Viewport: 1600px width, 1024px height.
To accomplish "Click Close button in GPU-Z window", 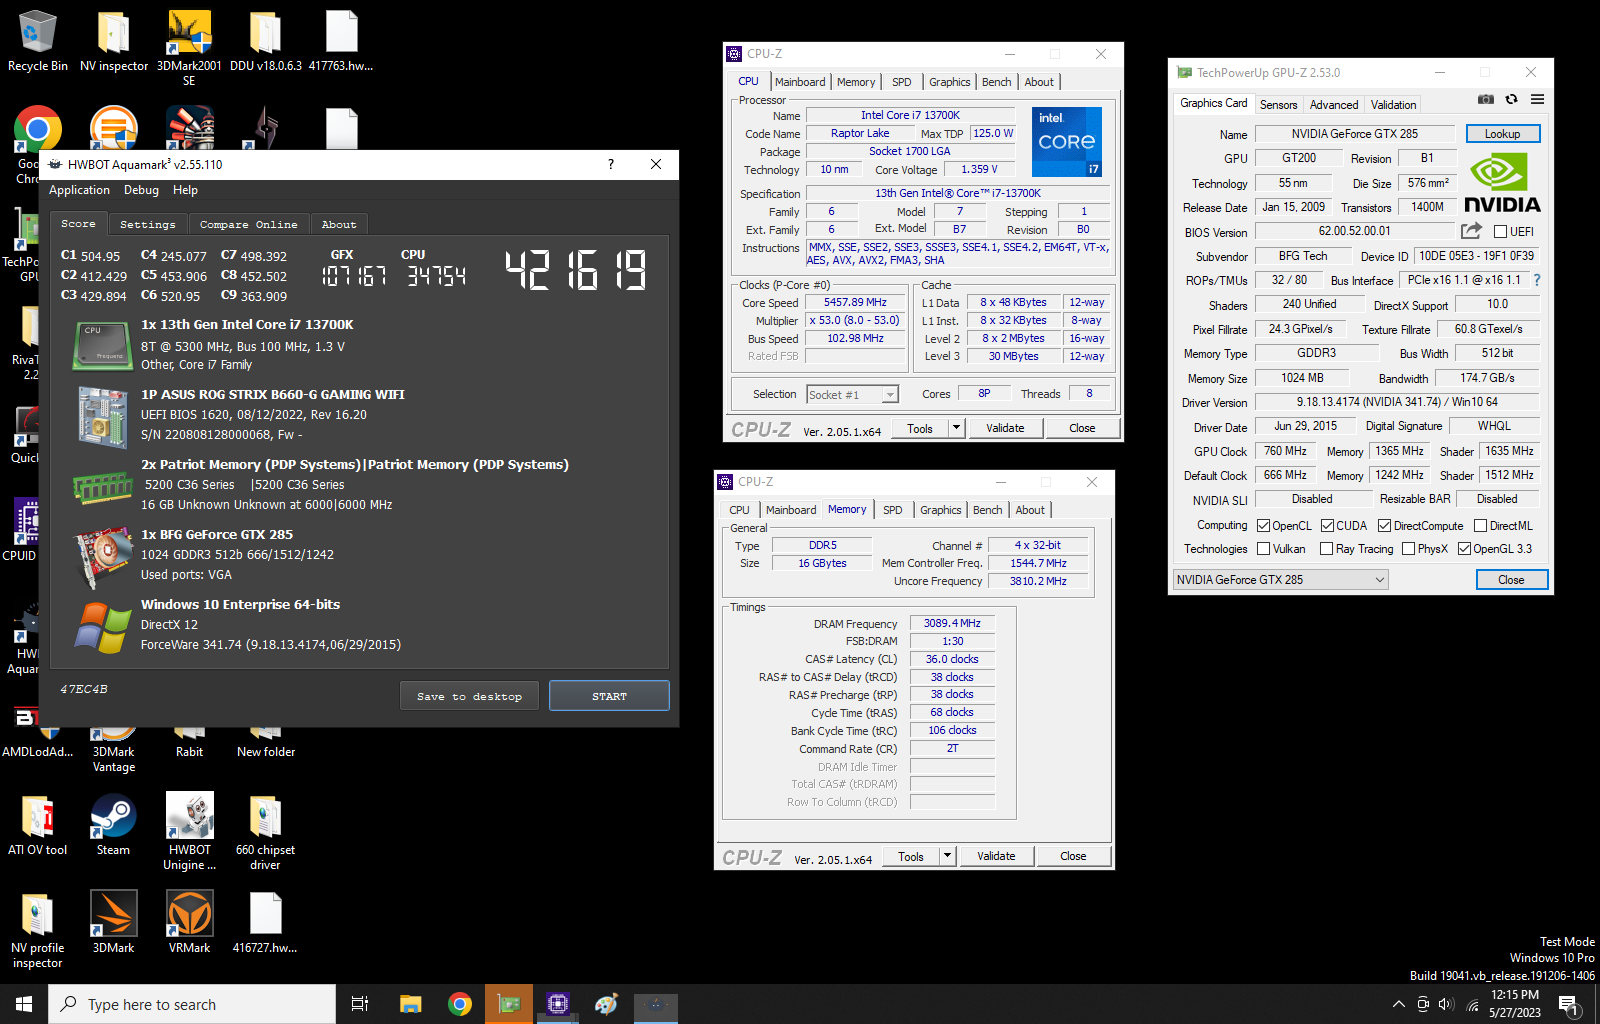I will [1511, 580].
